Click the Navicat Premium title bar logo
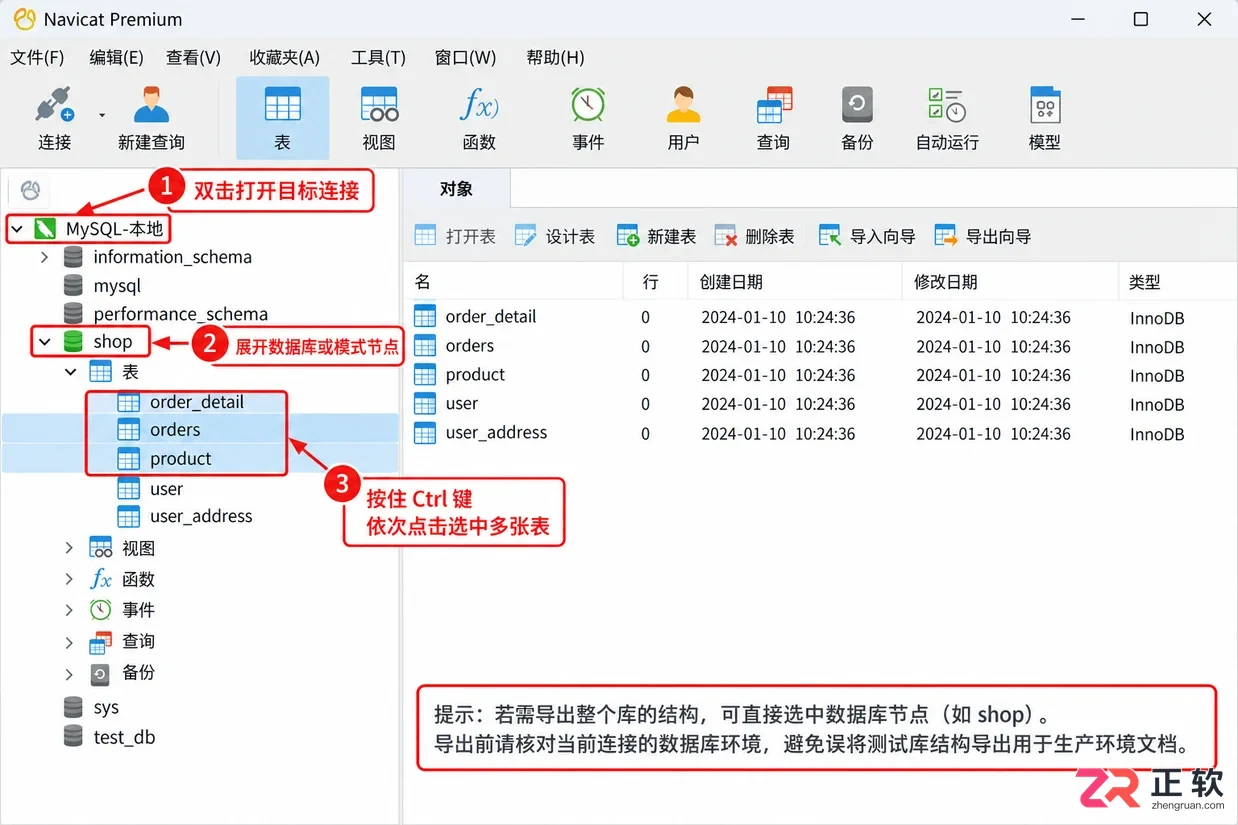Viewport: 1238px width, 825px height. click(x=23, y=19)
